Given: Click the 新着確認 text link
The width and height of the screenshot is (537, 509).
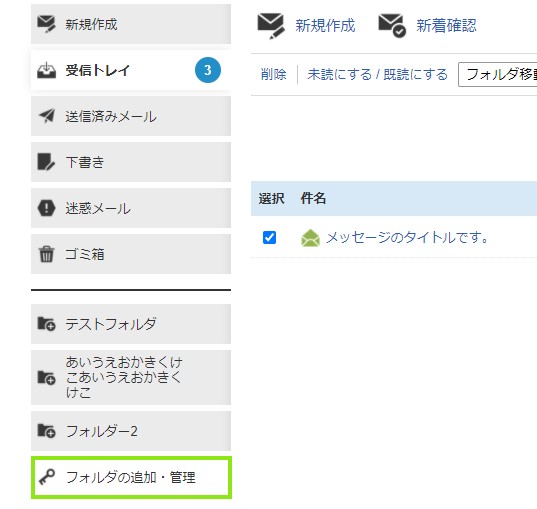Looking at the screenshot, I should click(446, 26).
